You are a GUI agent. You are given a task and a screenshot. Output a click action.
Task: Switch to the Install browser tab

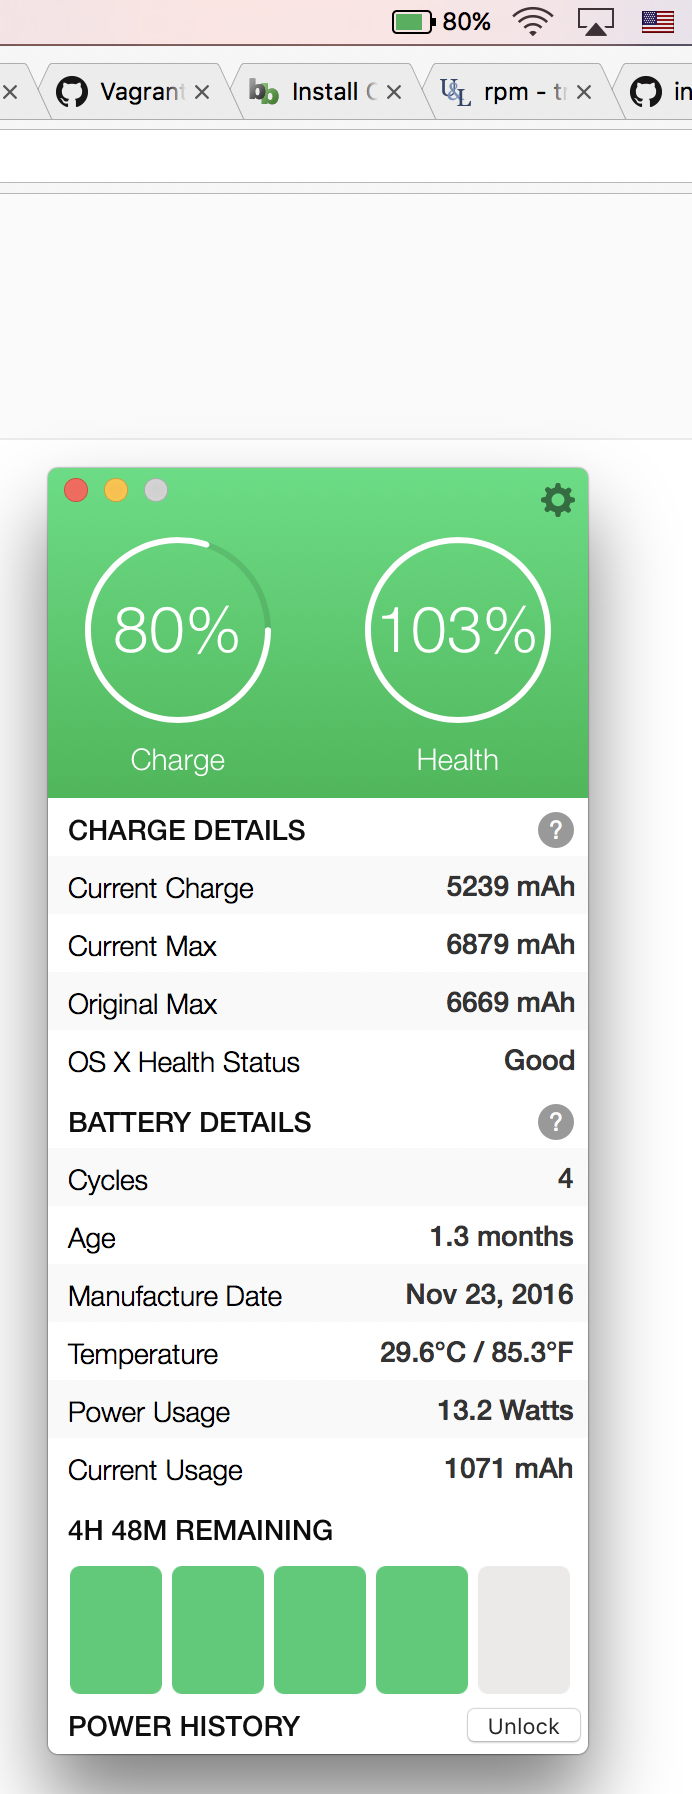(x=325, y=92)
